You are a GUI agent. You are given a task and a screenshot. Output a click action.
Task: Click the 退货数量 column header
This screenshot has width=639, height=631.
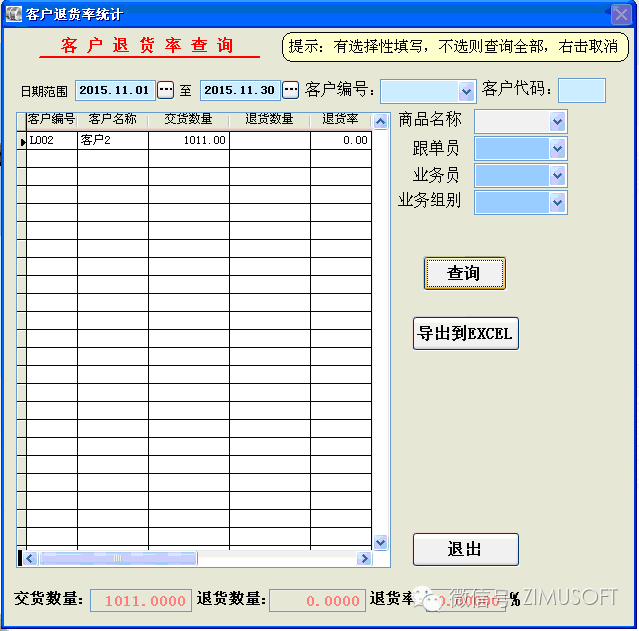click(x=269, y=120)
